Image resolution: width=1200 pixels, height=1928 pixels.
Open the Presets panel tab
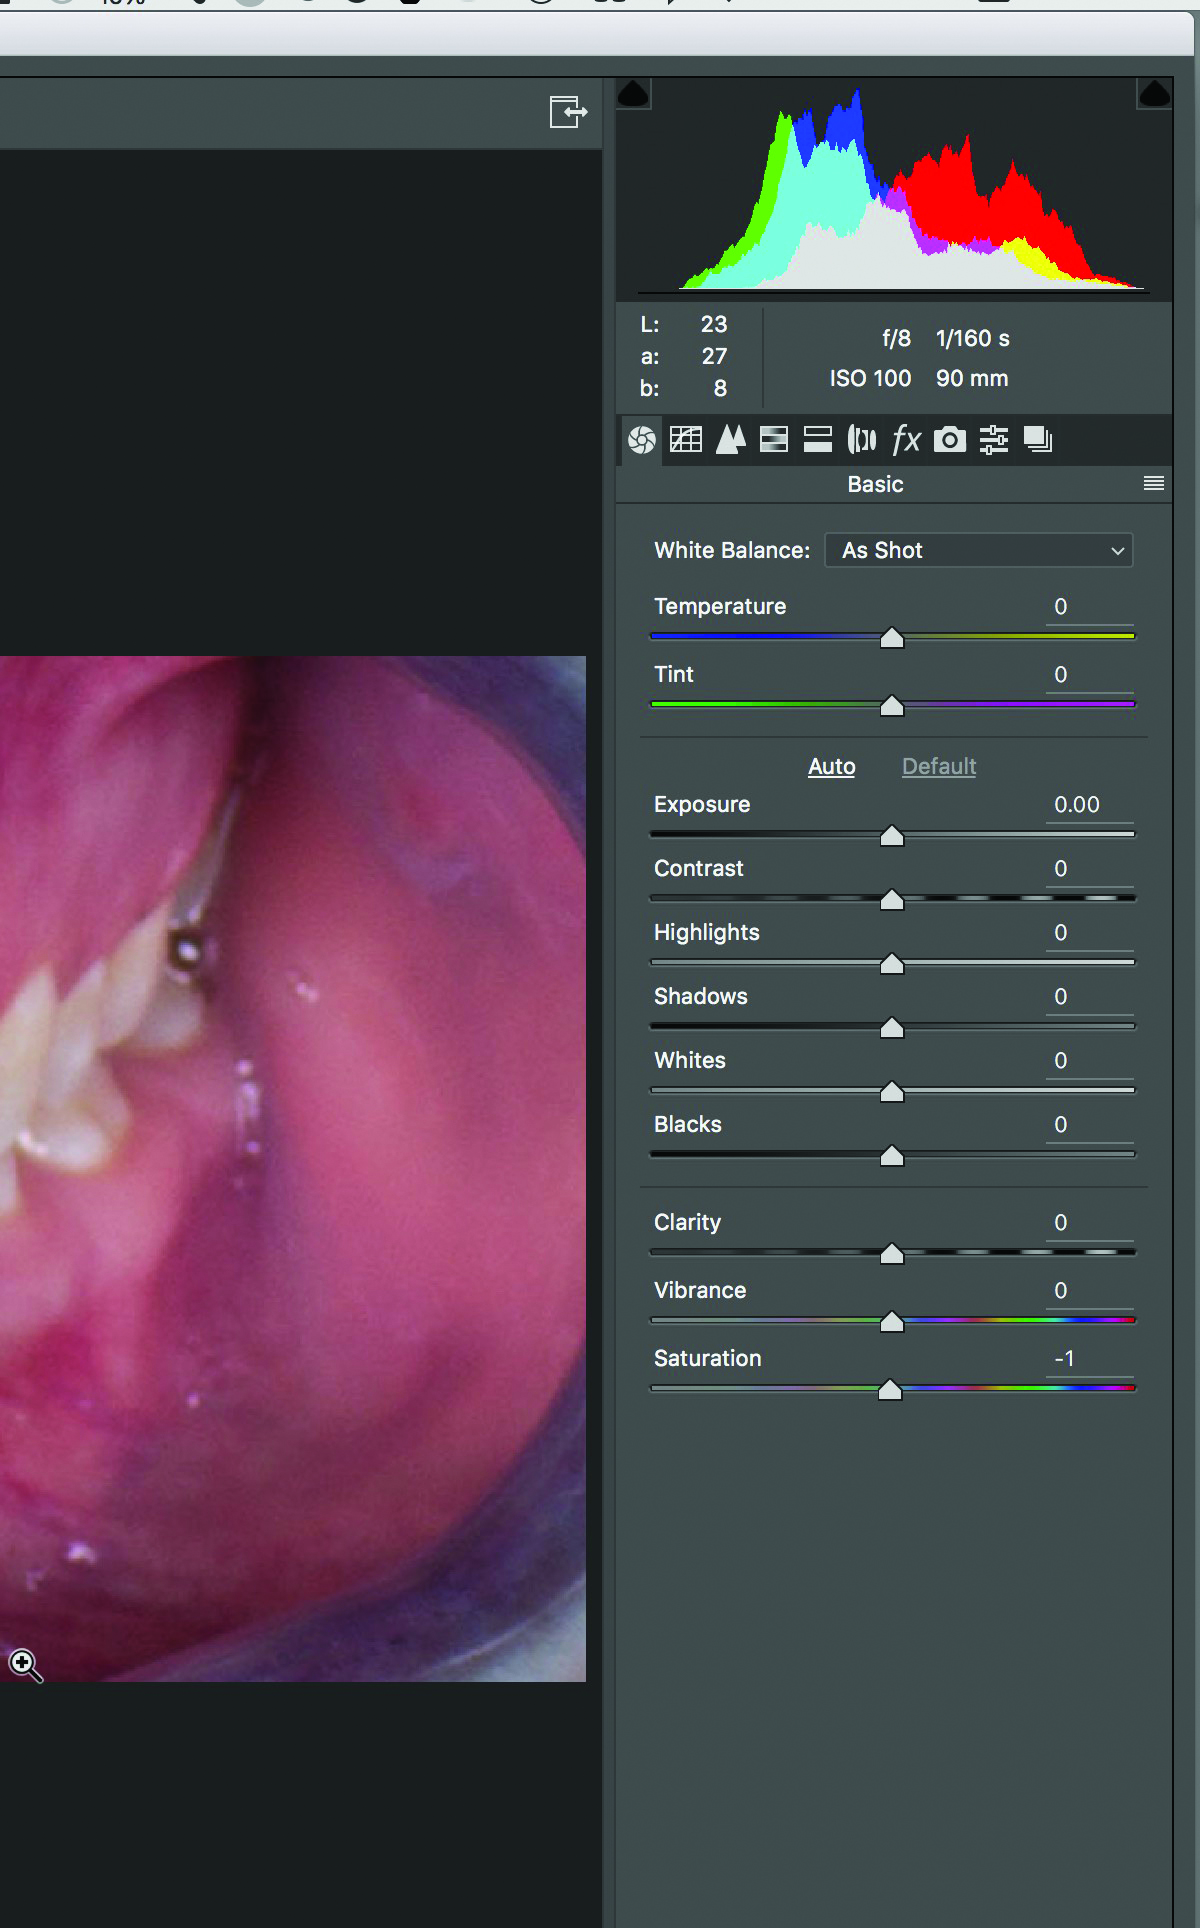(x=994, y=439)
